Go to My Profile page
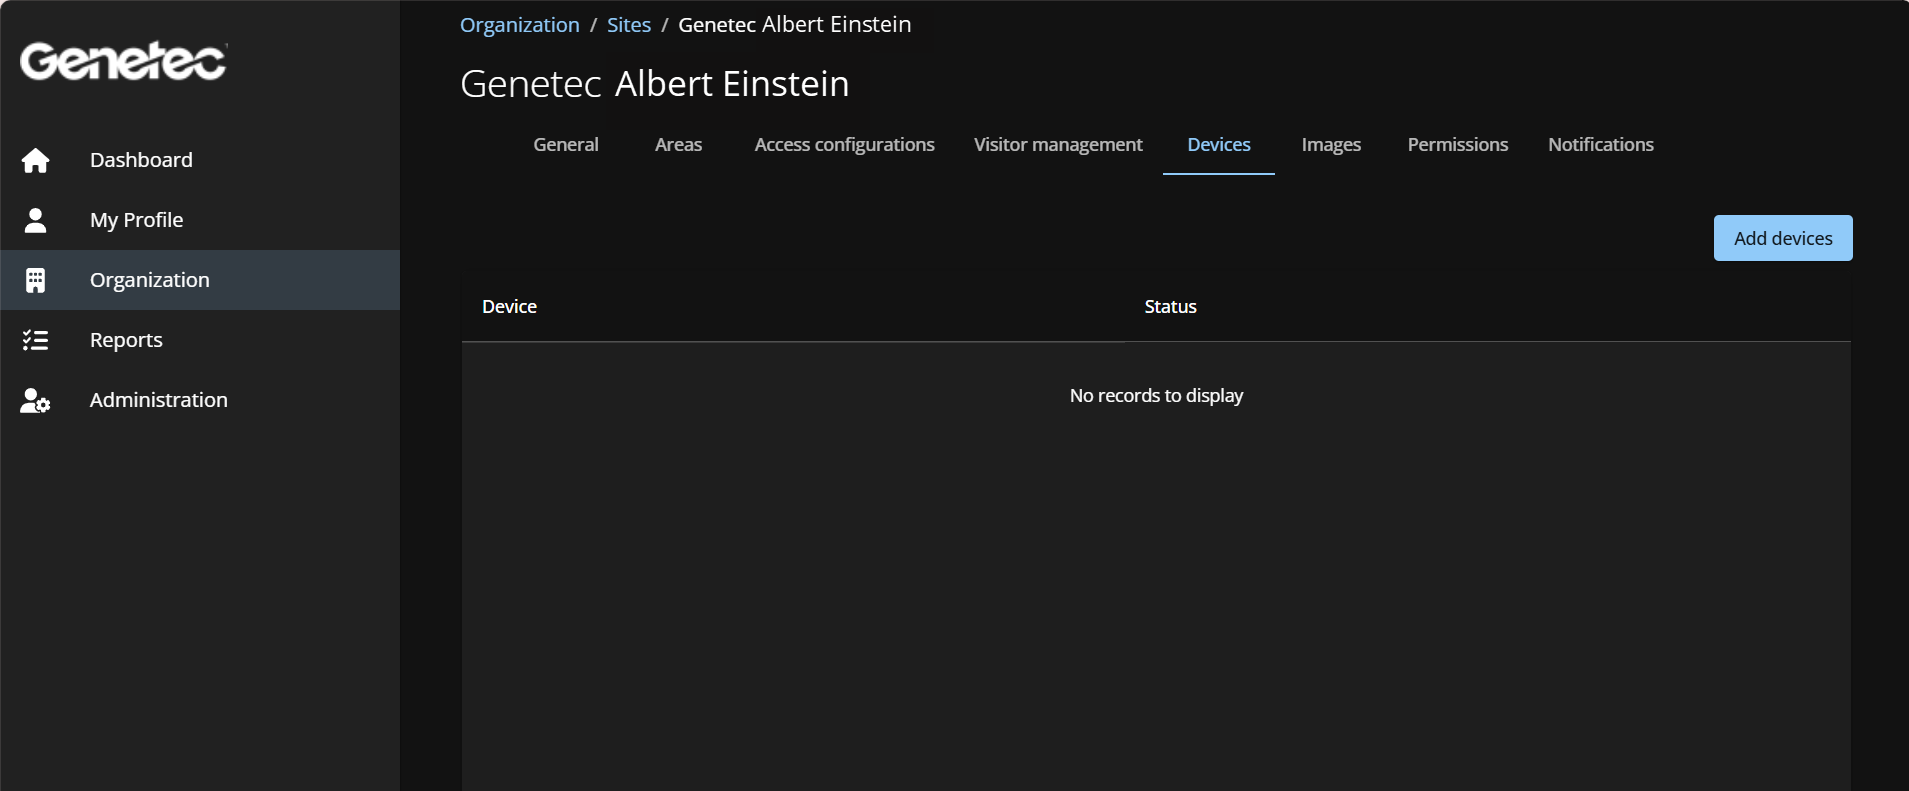Screen dimensions: 1909x791 pos(136,220)
